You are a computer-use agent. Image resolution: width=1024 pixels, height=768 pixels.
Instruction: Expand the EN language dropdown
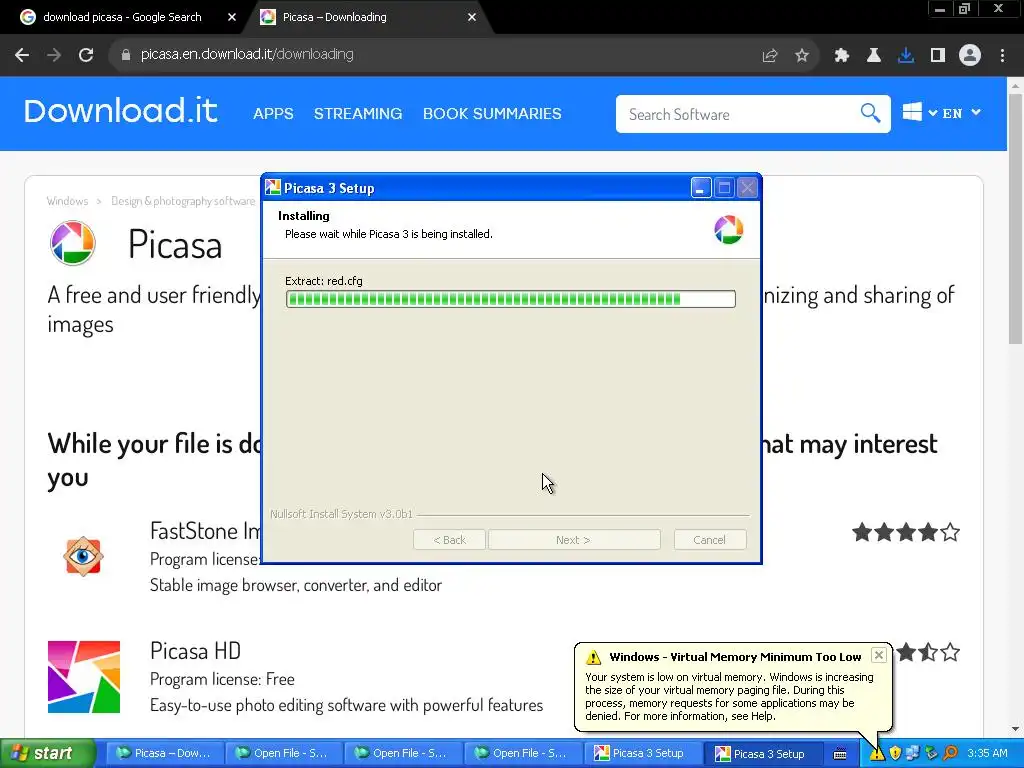pos(961,113)
